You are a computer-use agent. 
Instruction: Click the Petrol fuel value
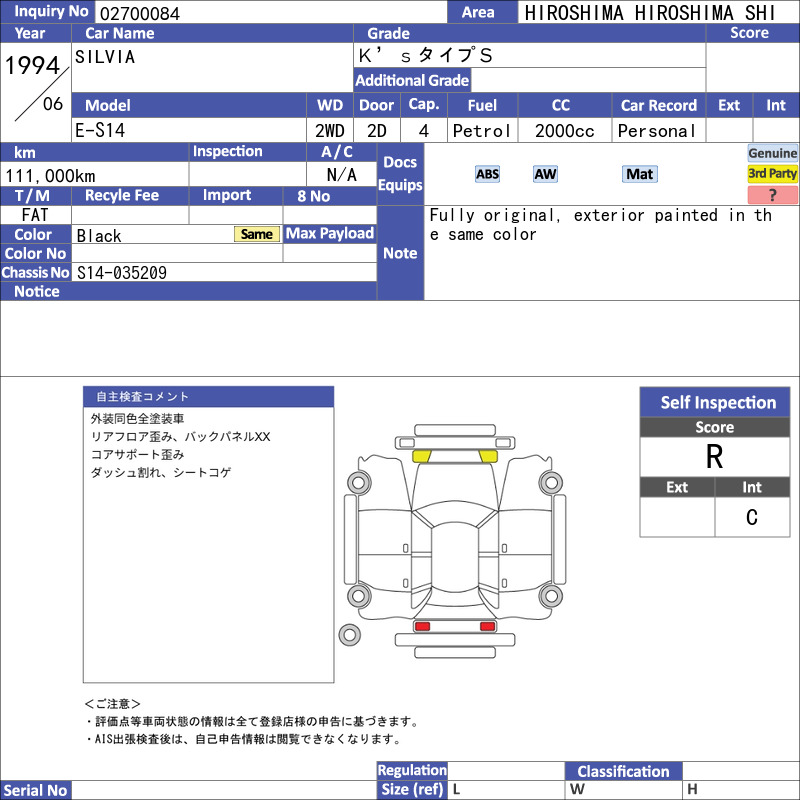tap(482, 131)
